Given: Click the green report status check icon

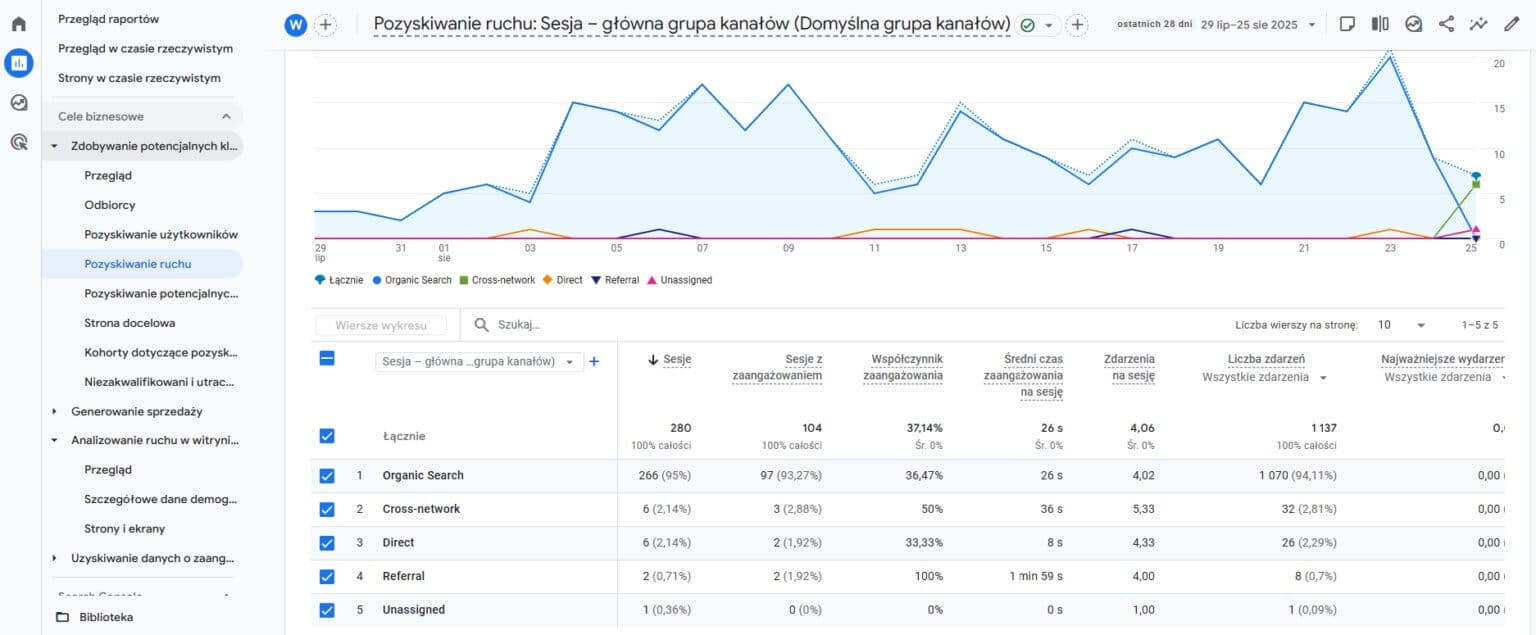Looking at the screenshot, I should click(x=1027, y=25).
